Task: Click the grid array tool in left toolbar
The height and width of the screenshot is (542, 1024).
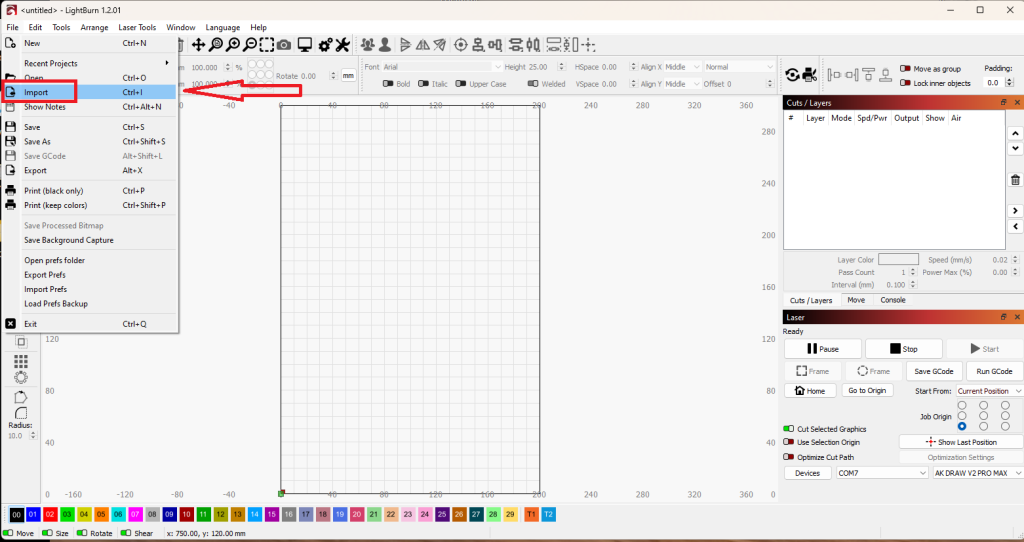Action: [x=21, y=362]
